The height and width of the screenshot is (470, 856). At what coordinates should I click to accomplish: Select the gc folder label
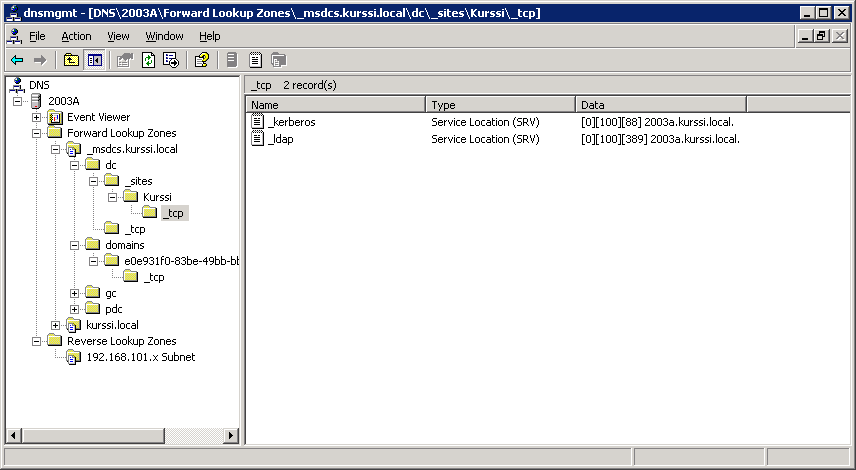coord(111,293)
